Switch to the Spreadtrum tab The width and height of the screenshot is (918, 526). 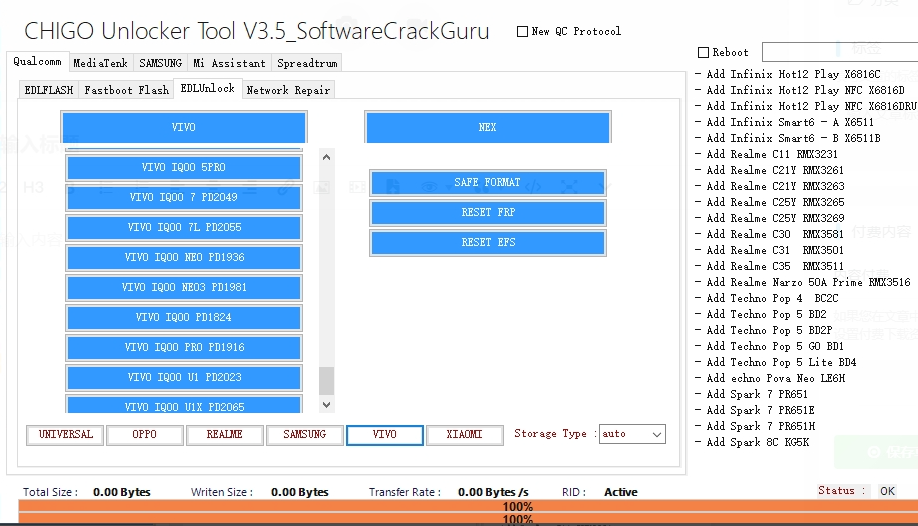point(307,63)
